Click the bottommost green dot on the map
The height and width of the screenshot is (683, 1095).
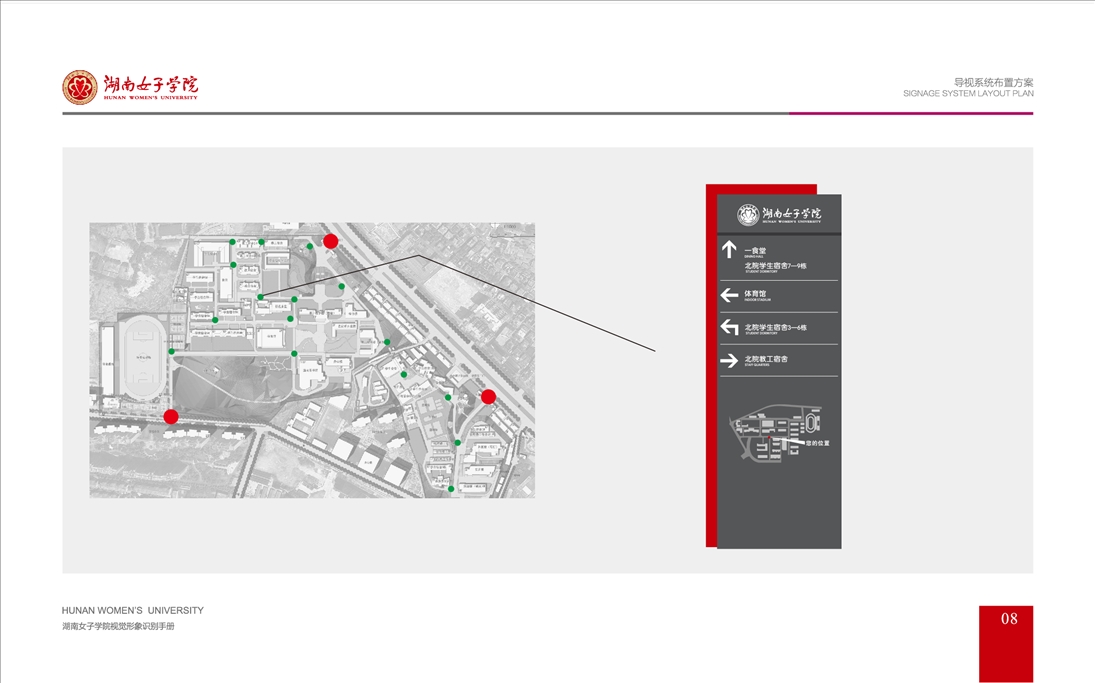coord(451,489)
